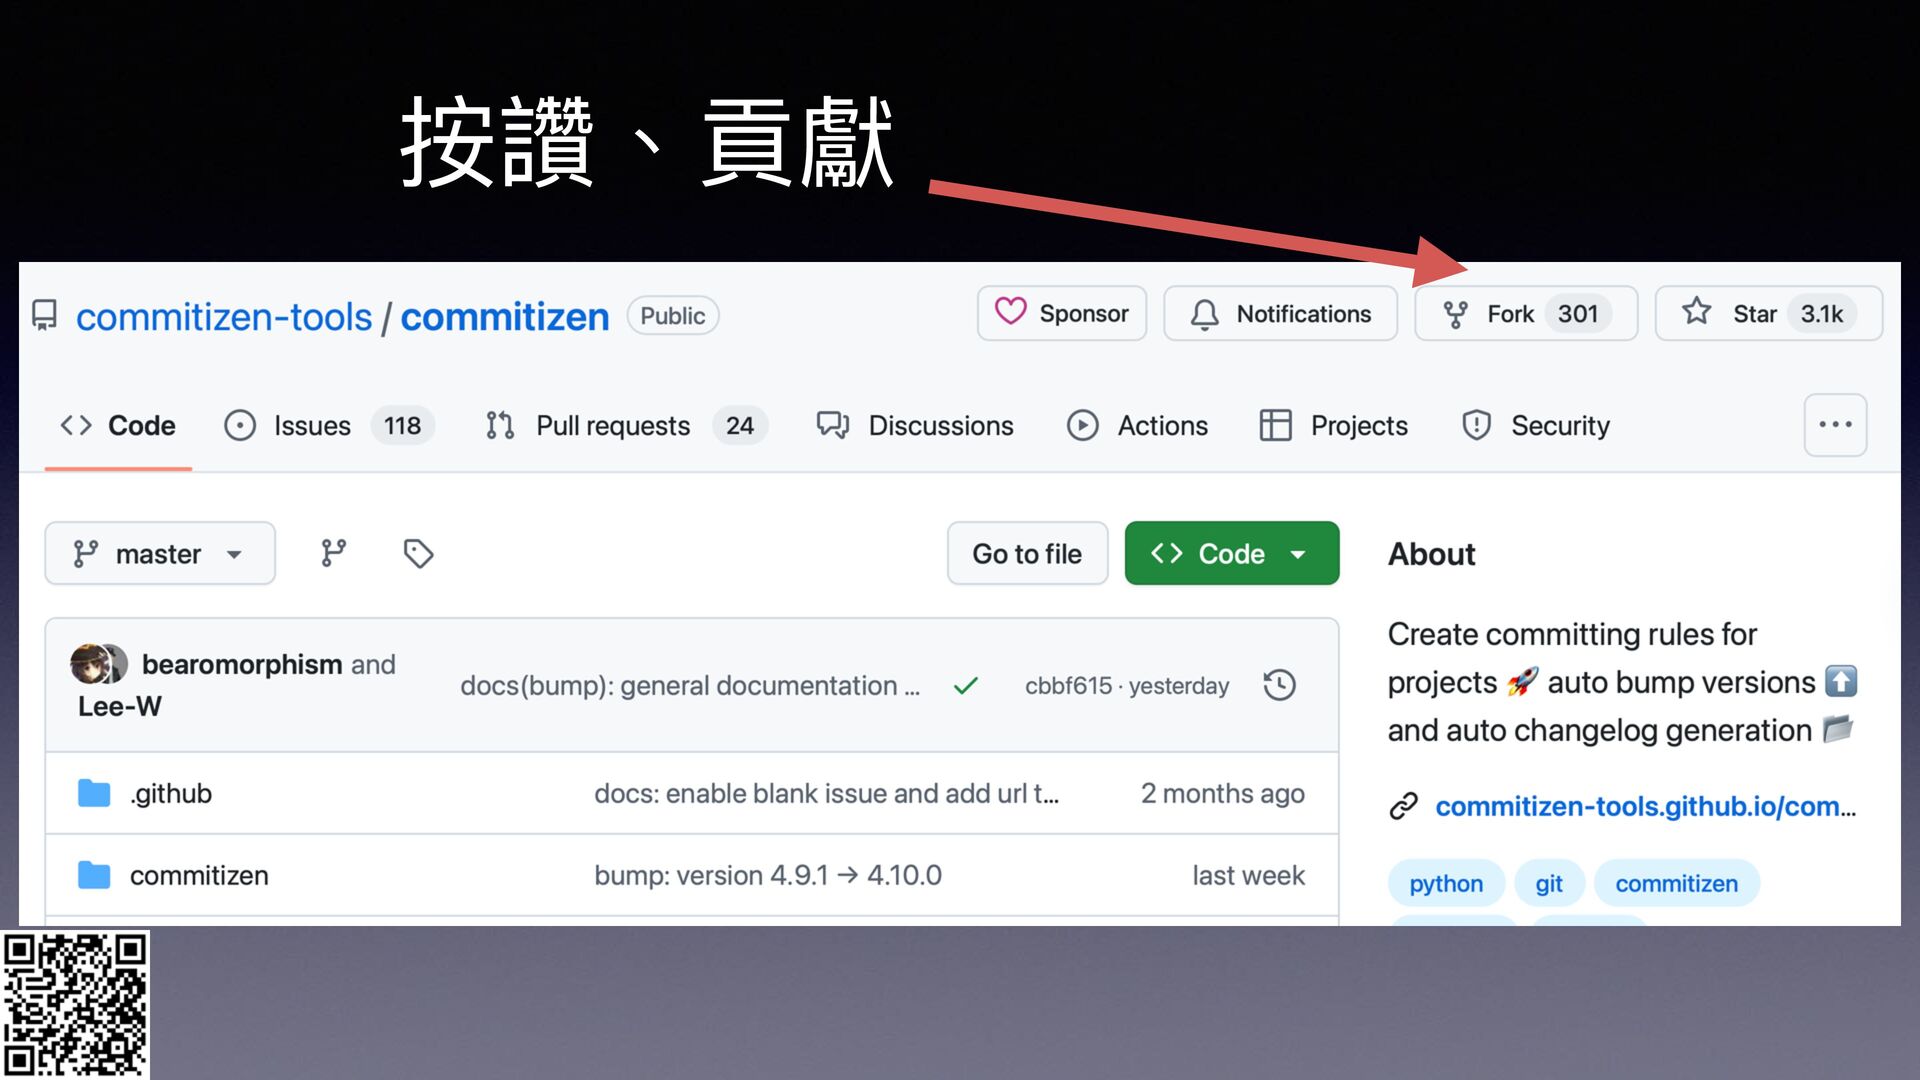
Task: Click the commitizen folder icon
Action: pyautogui.click(x=94, y=875)
